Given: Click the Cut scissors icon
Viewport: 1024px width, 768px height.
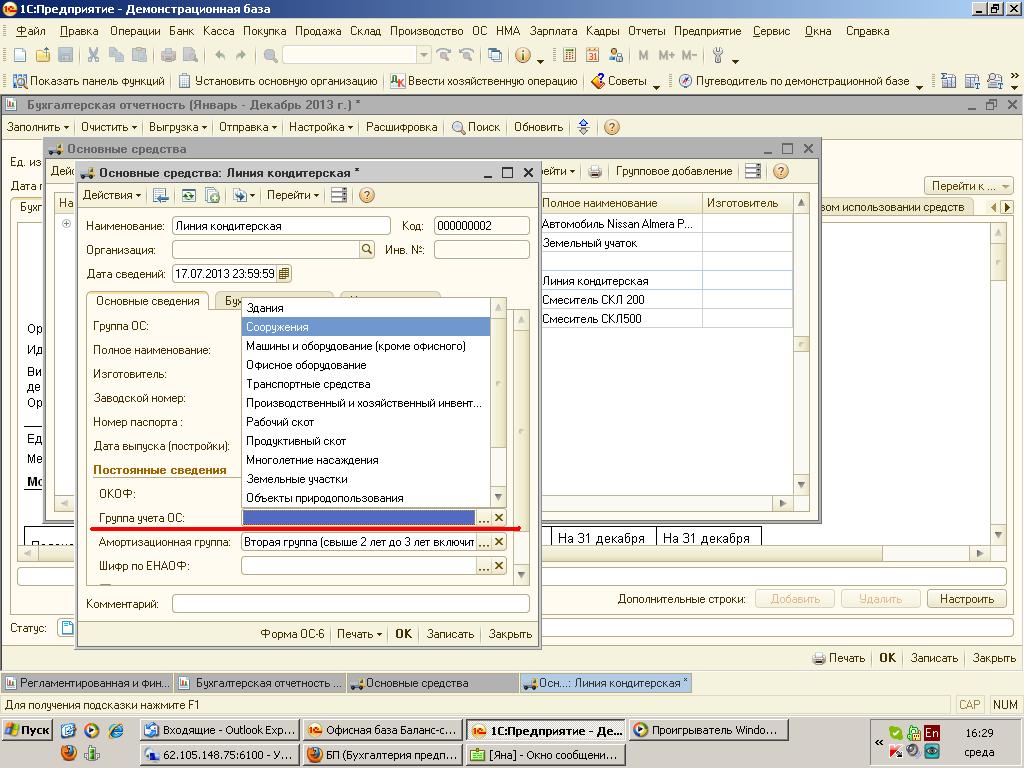Looking at the screenshot, I should 93,56.
